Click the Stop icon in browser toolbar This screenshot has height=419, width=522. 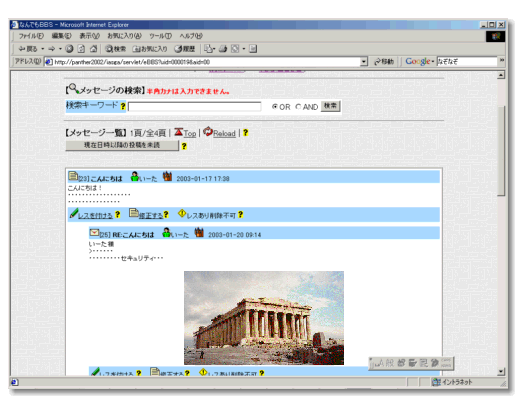tap(69, 49)
